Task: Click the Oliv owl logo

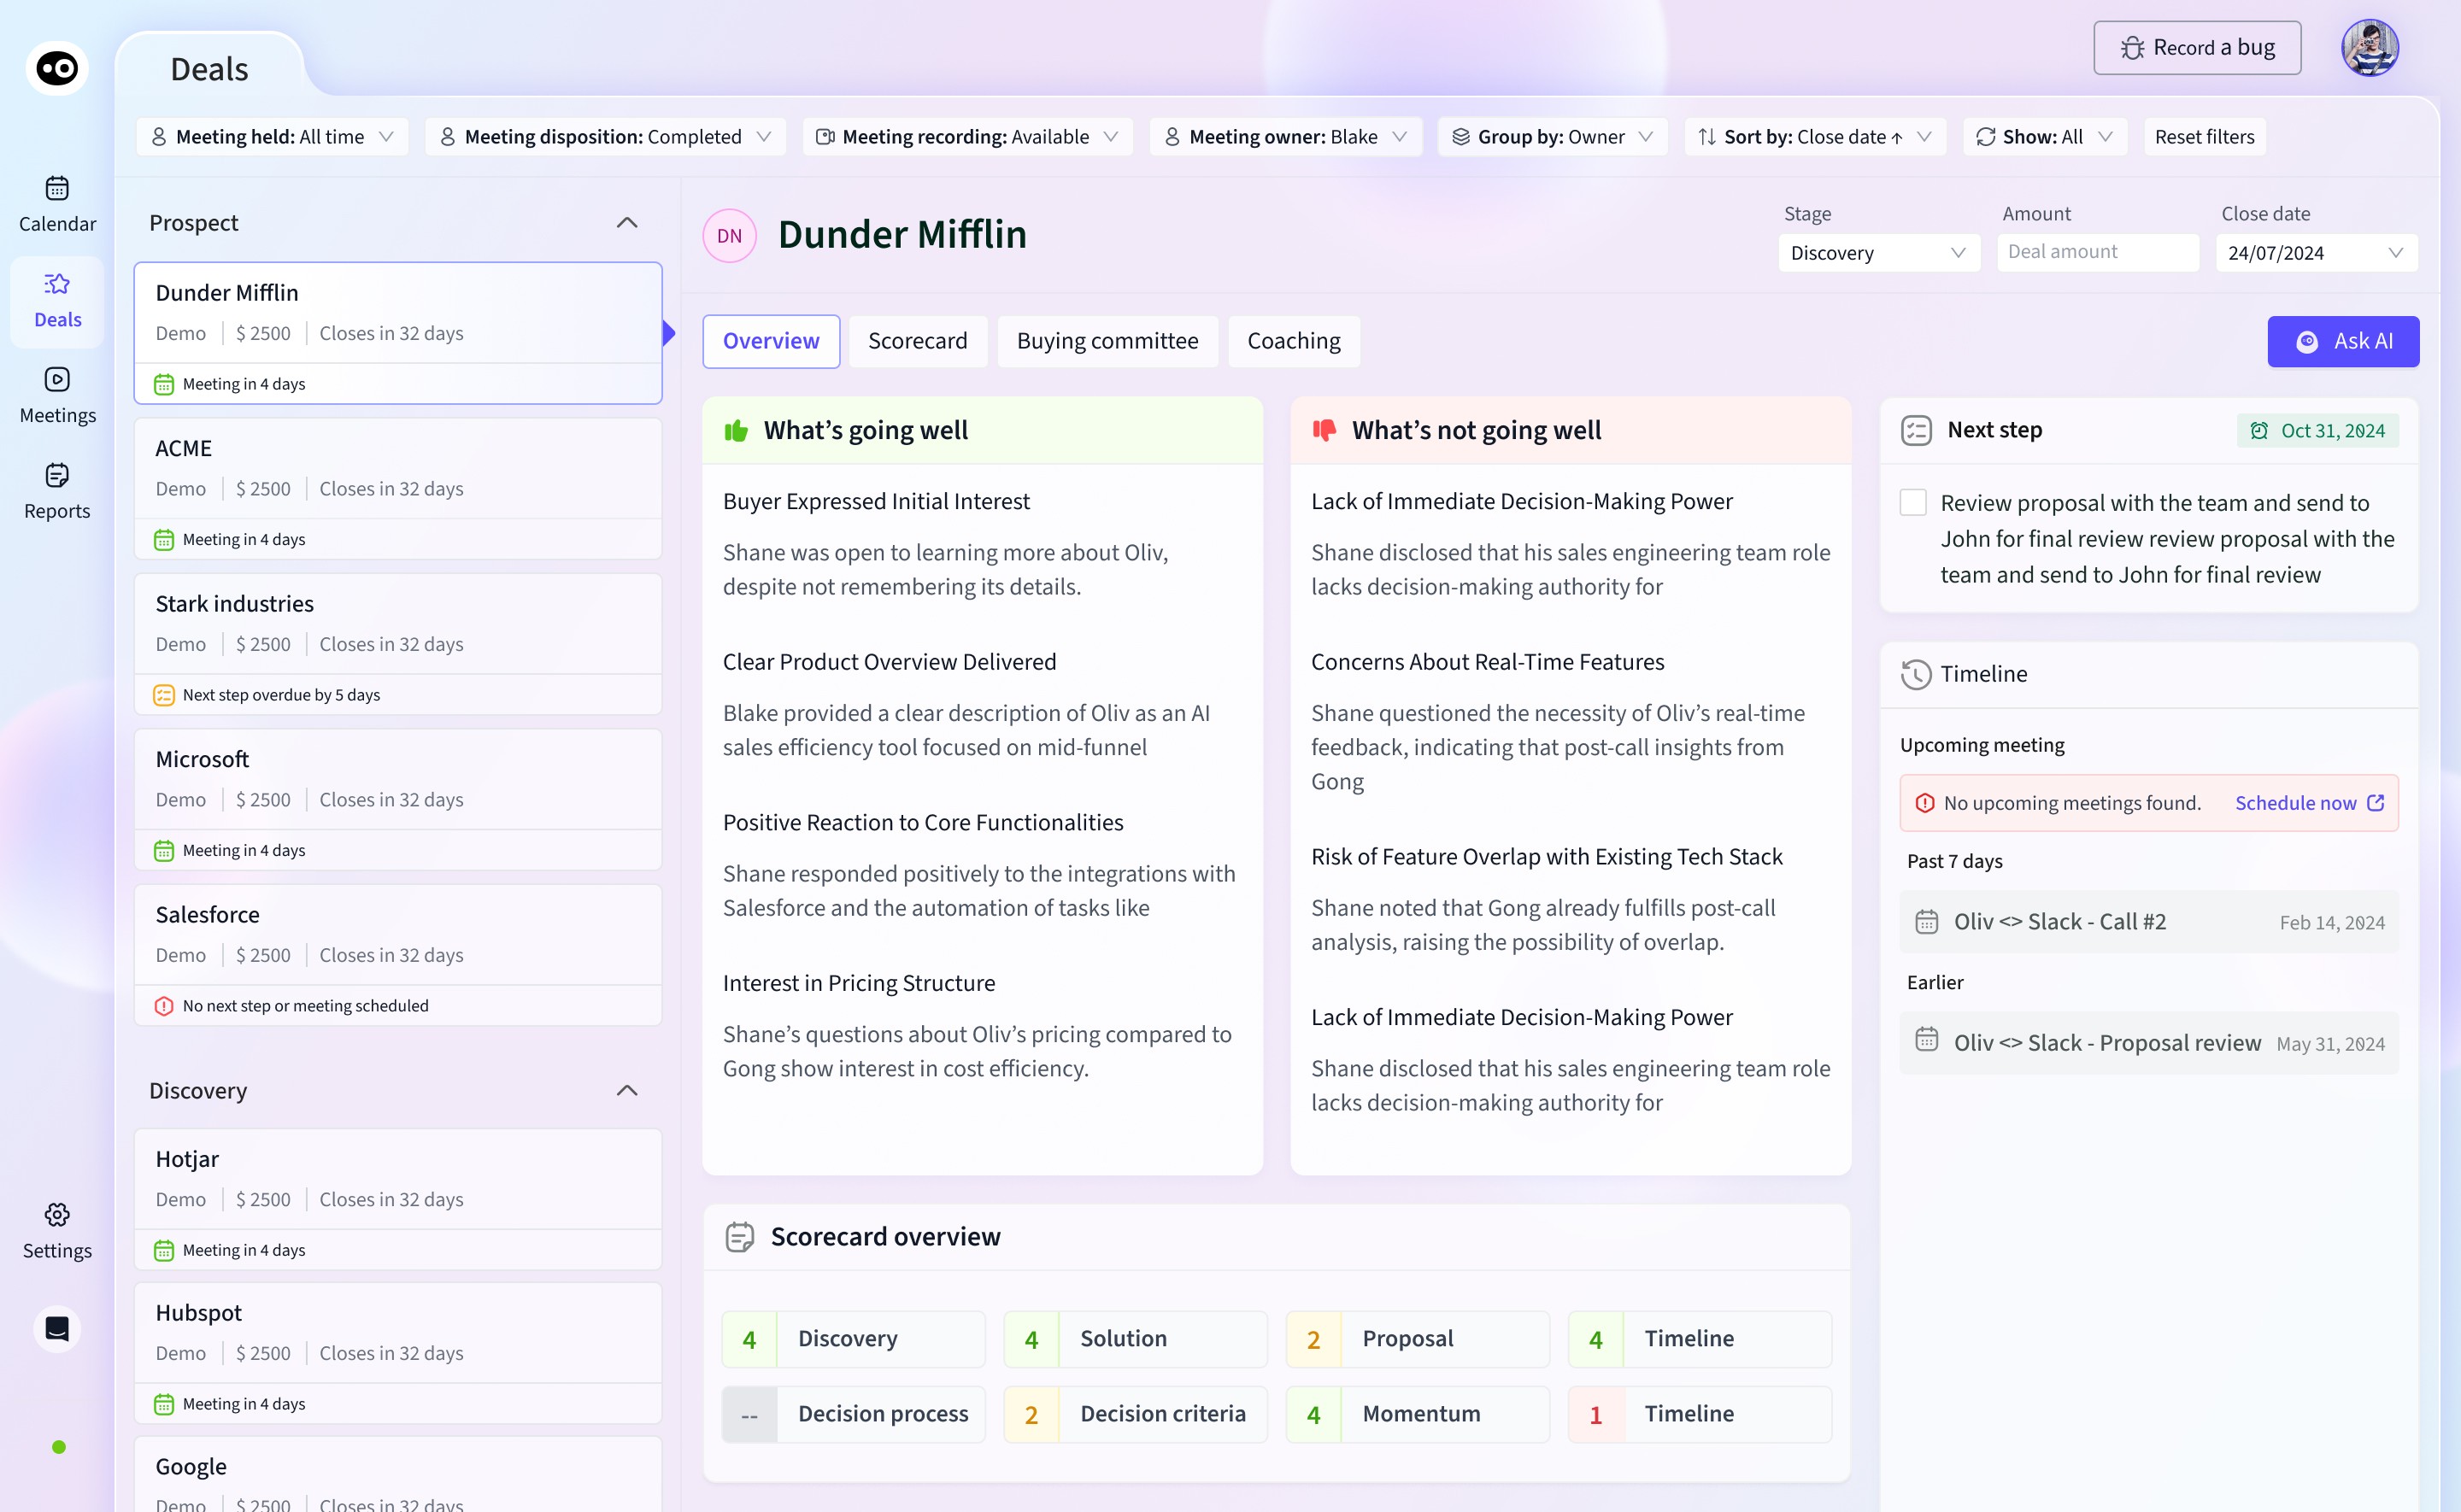Action: [x=57, y=68]
